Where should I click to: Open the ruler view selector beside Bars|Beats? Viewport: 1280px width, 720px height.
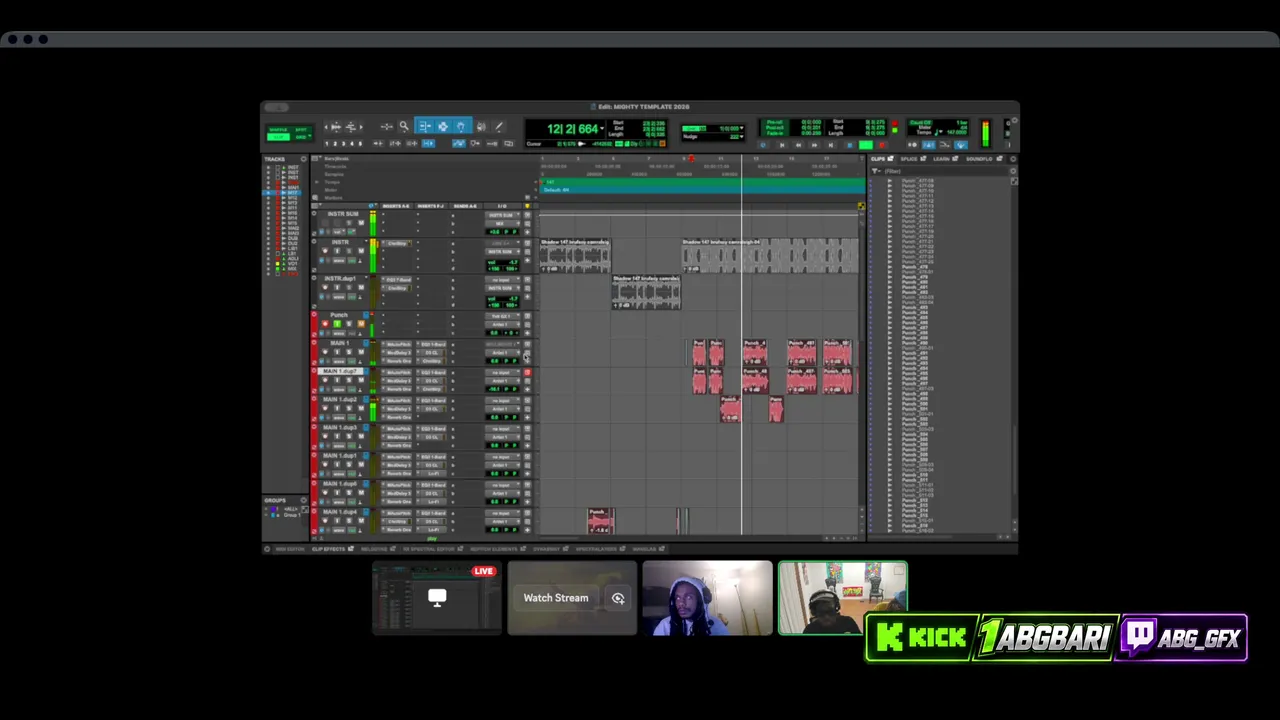tap(317, 158)
